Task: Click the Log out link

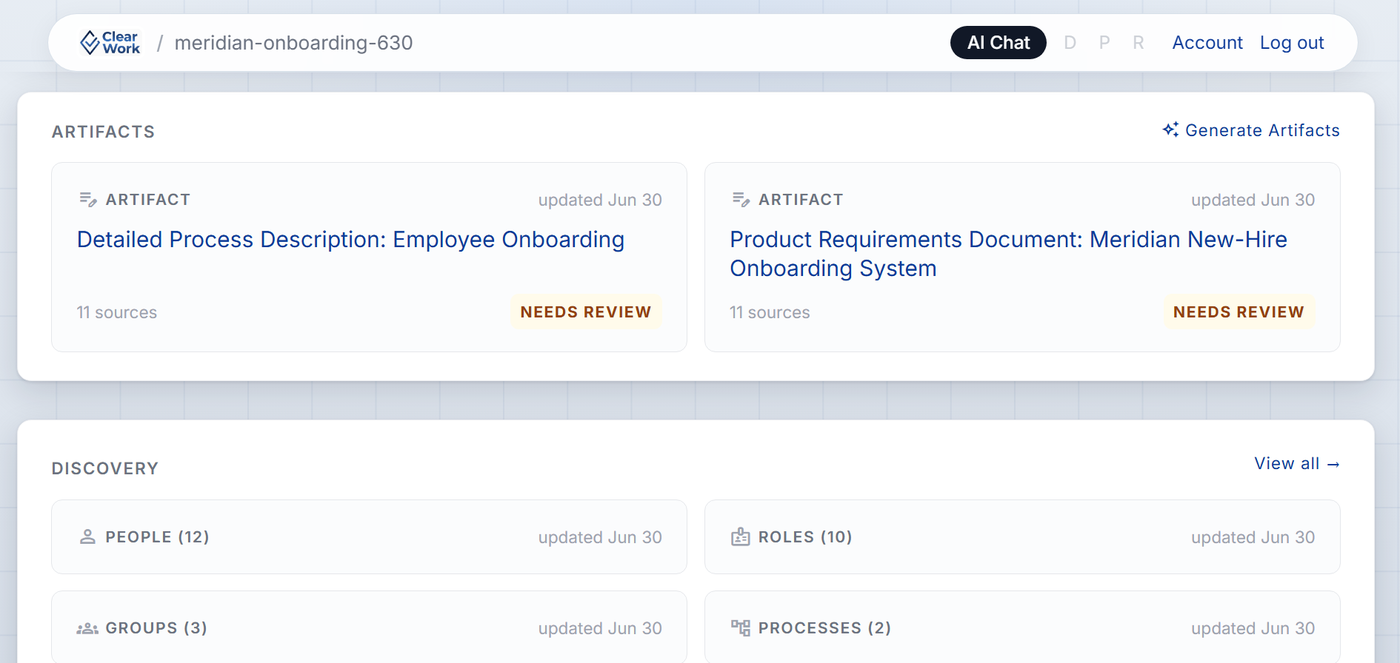Action: [x=1292, y=43]
